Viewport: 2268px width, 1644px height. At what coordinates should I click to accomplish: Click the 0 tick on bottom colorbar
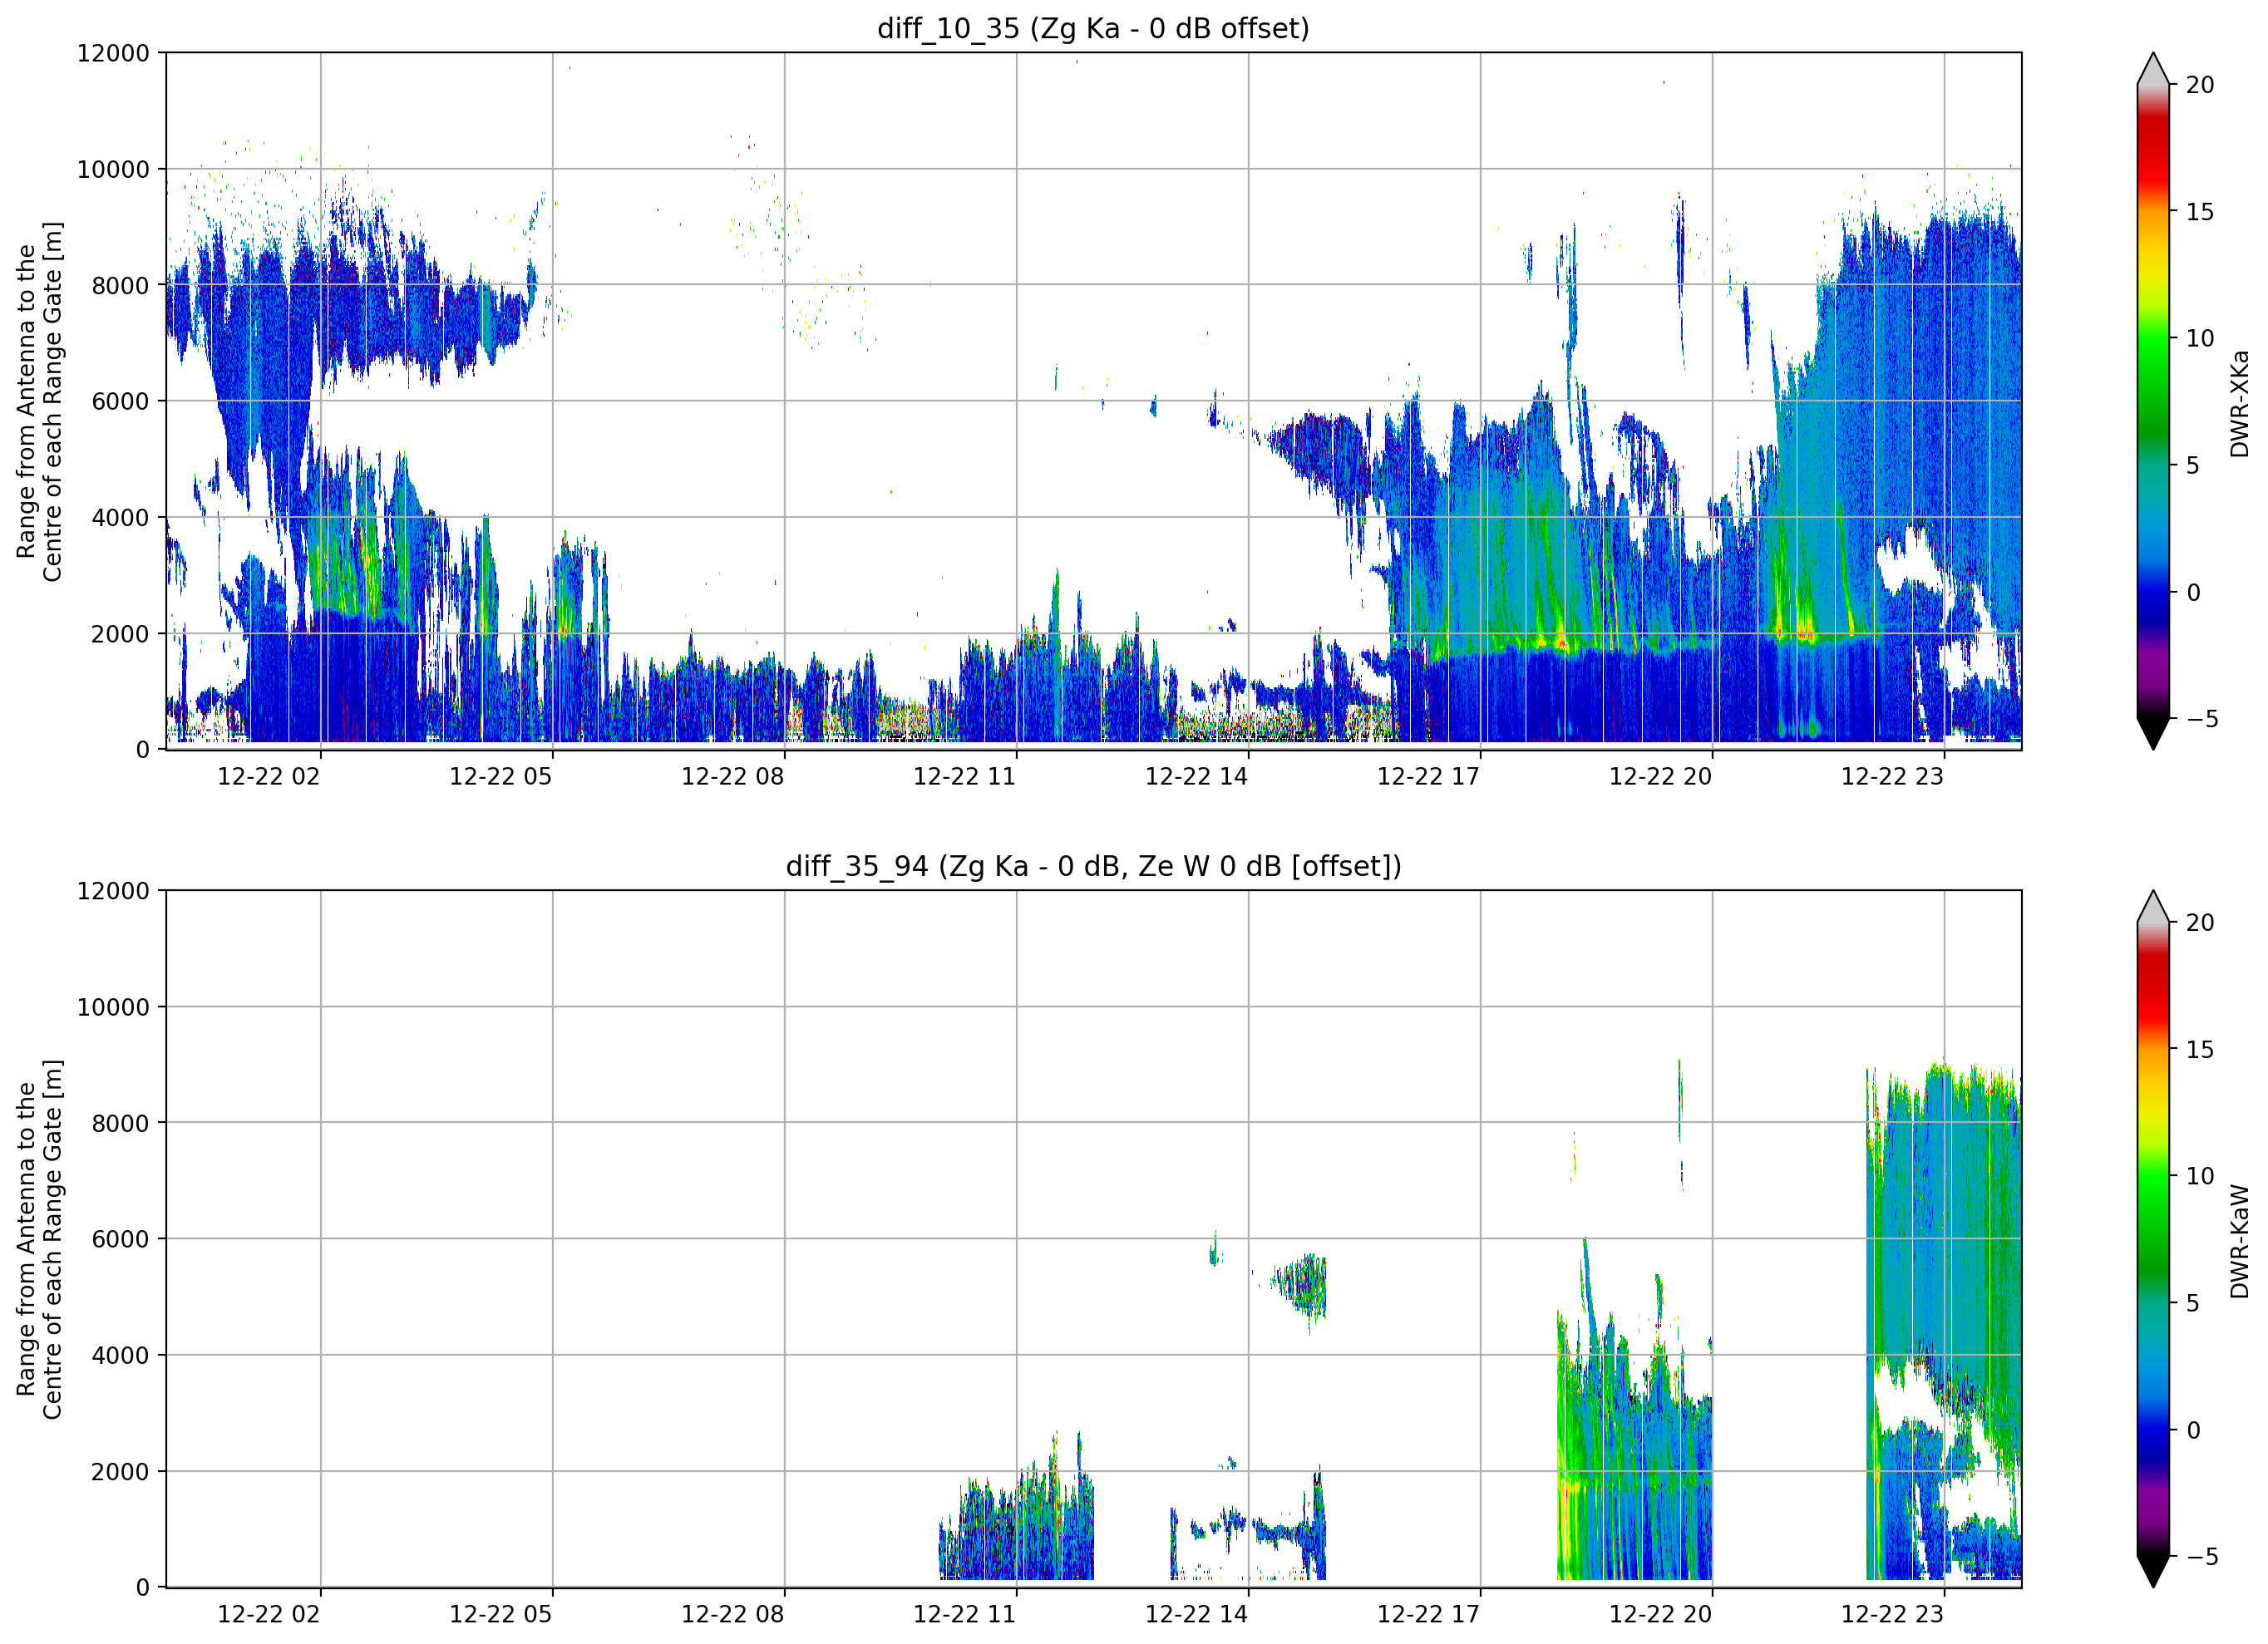(x=2193, y=1430)
